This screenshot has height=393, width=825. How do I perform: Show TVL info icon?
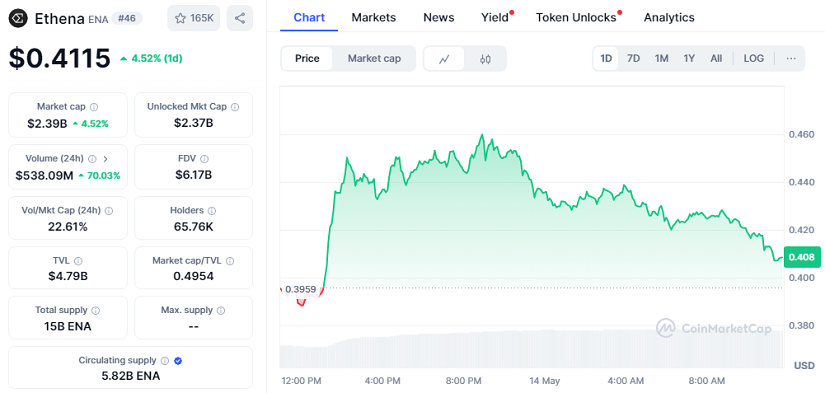(x=78, y=260)
